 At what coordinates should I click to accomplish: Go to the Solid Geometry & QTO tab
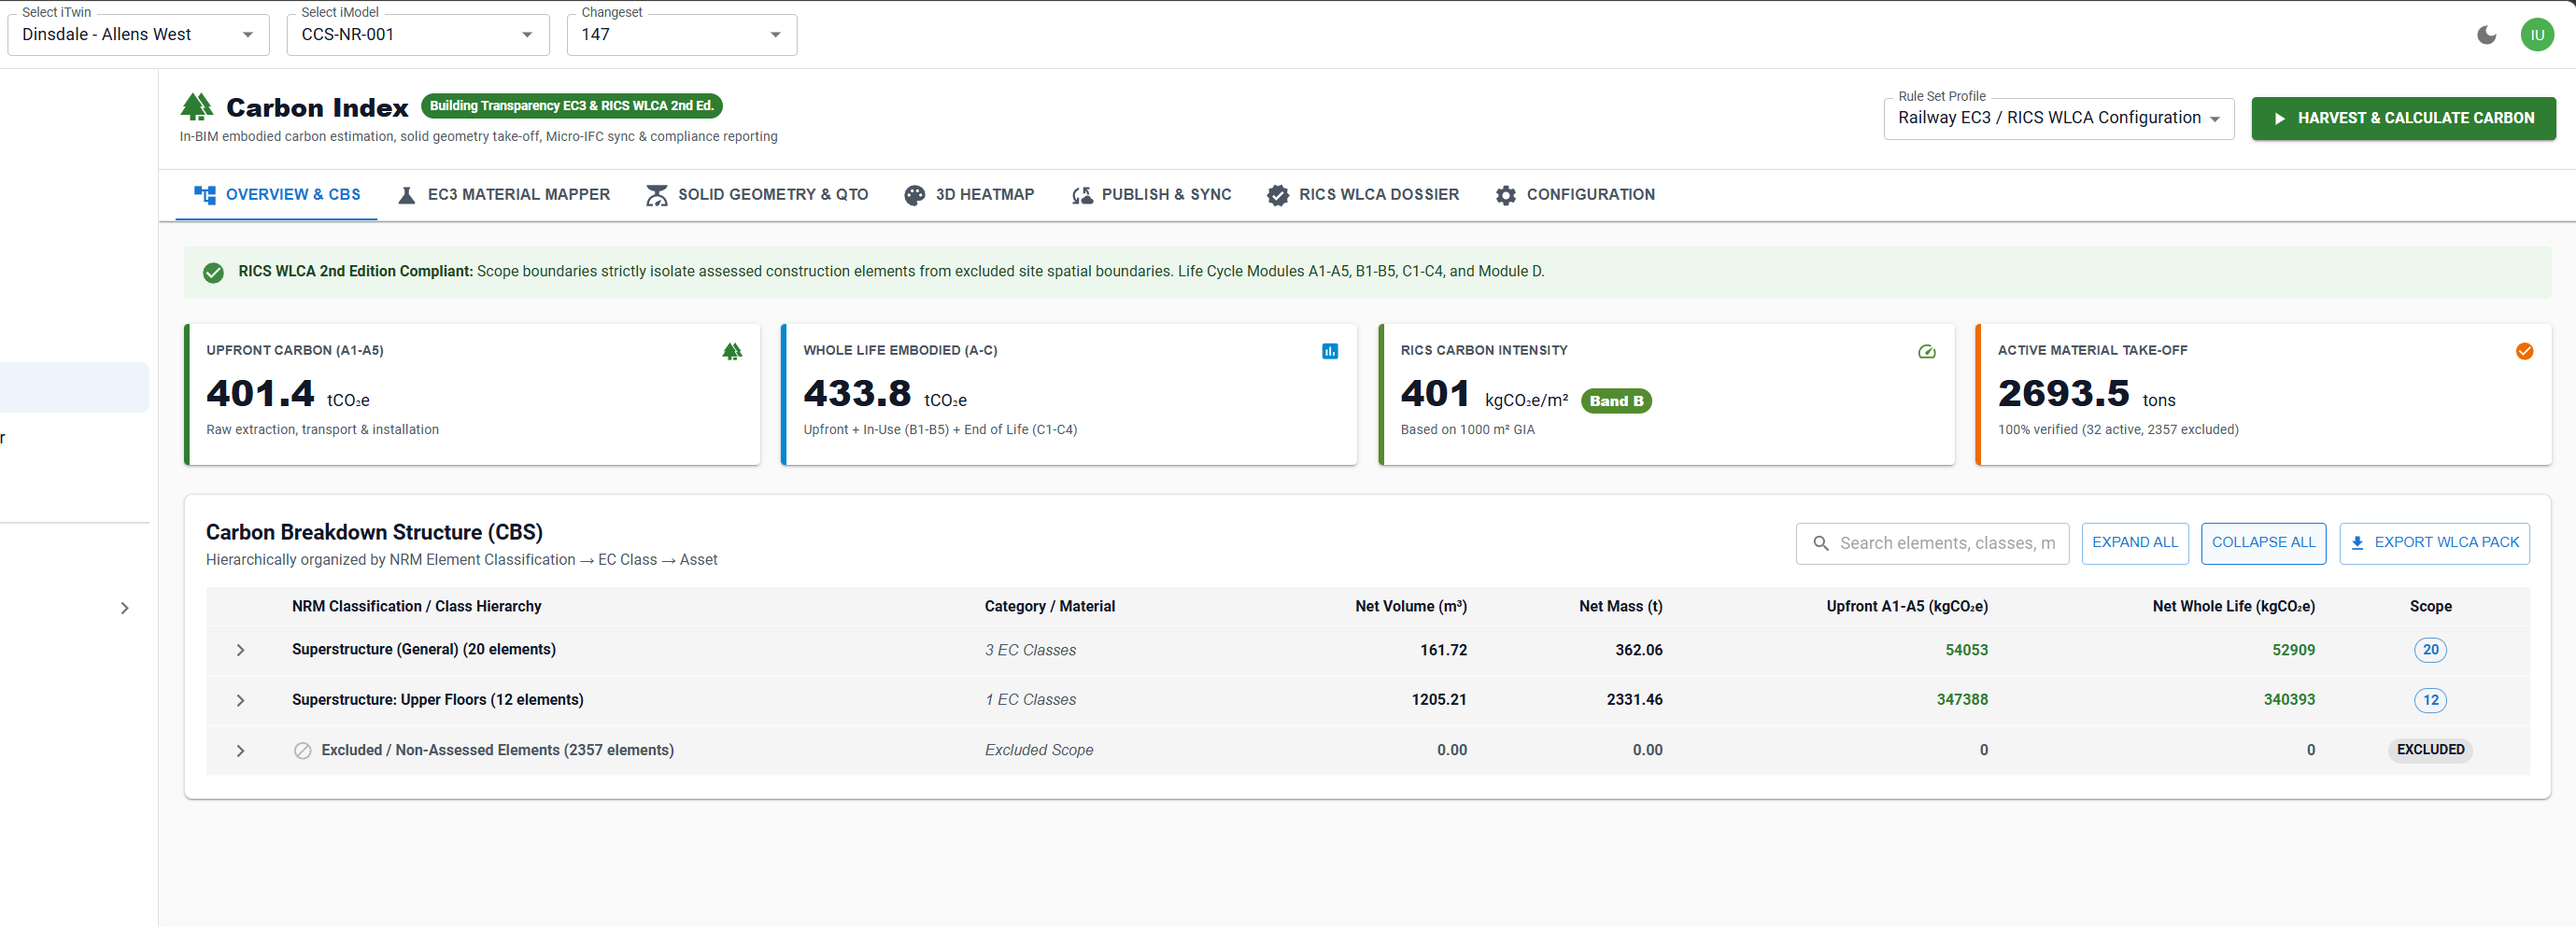click(x=756, y=195)
